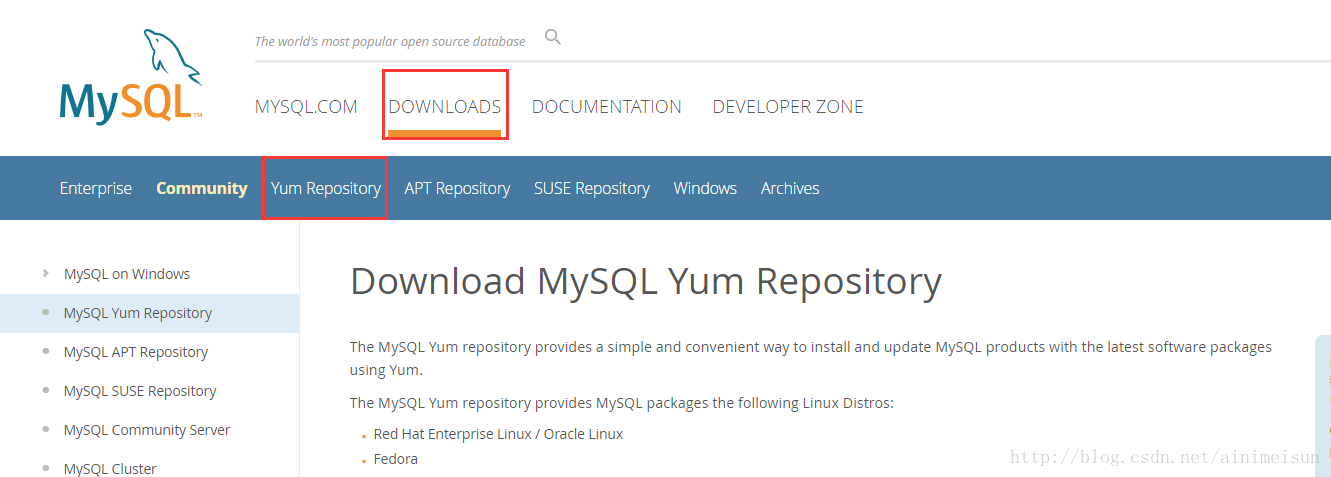The height and width of the screenshot is (477, 1331).
Task: Select Enterprise in the blue bar
Action: coord(96,188)
